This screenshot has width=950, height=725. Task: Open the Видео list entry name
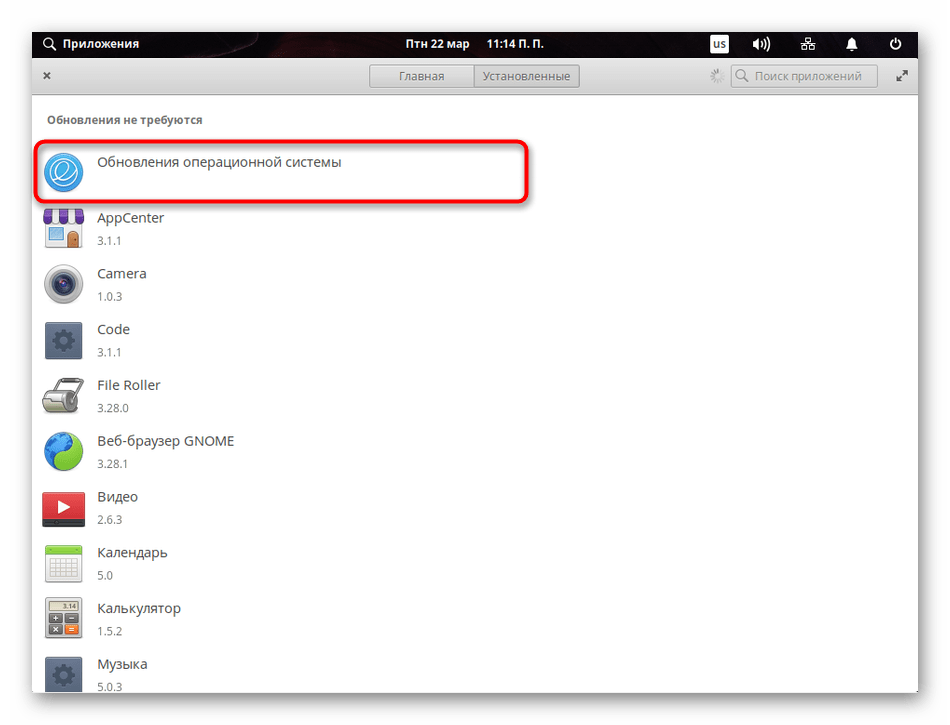[x=118, y=497]
